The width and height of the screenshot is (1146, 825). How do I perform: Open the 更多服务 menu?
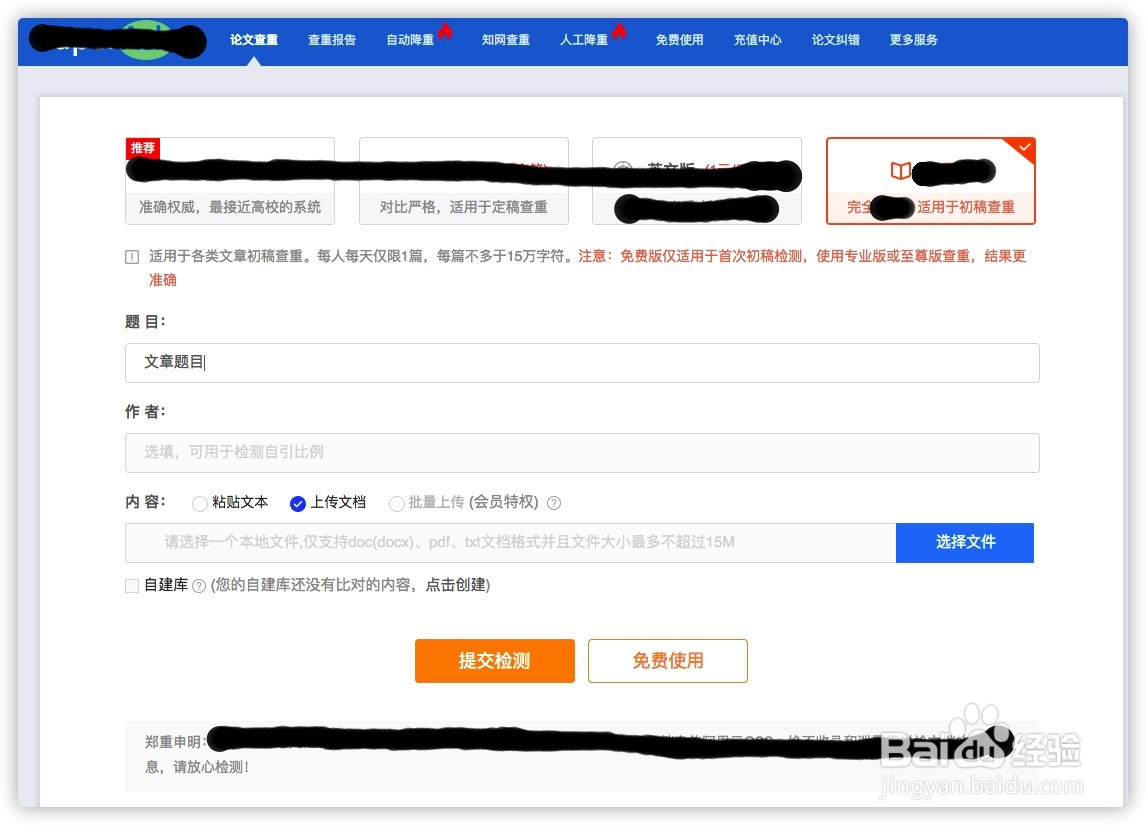coord(912,40)
